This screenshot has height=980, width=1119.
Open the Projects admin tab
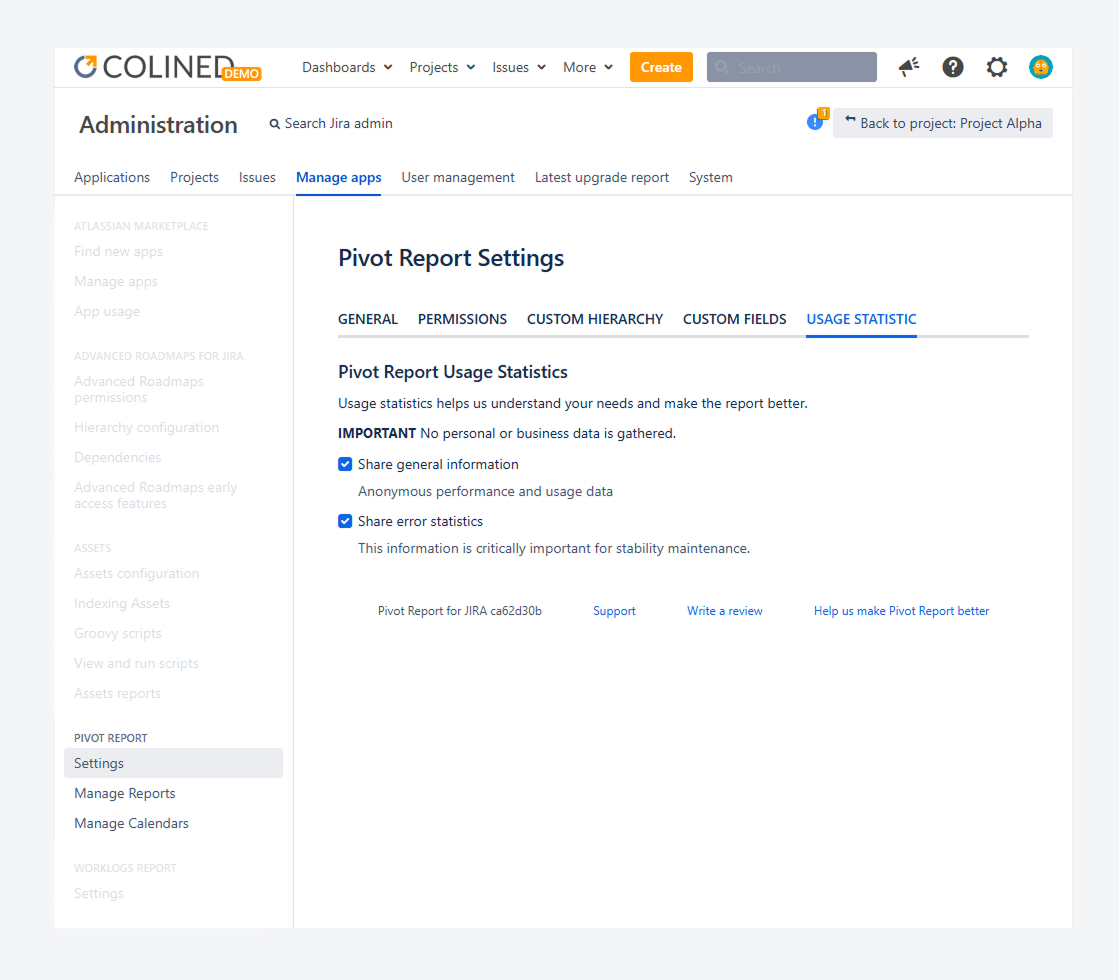pos(194,178)
